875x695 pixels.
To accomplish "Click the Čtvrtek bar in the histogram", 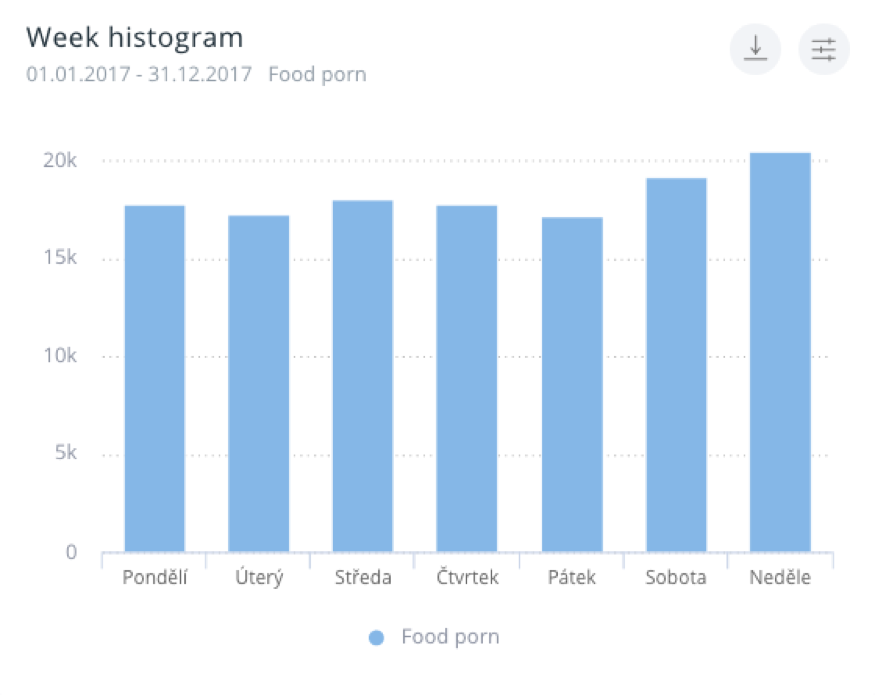I will [467, 378].
